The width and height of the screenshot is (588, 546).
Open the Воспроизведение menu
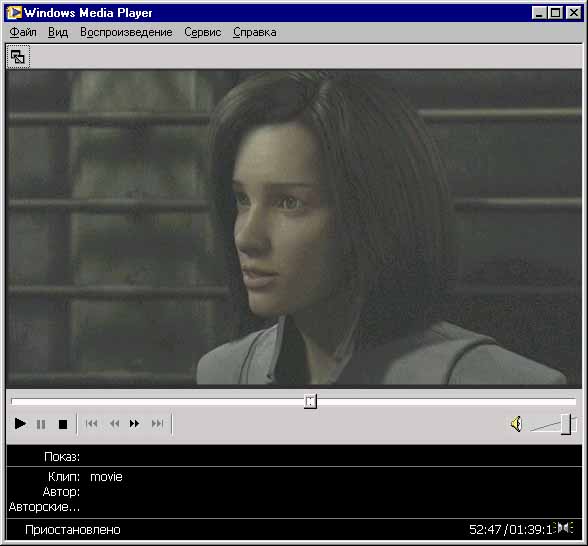tap(126, 32)
